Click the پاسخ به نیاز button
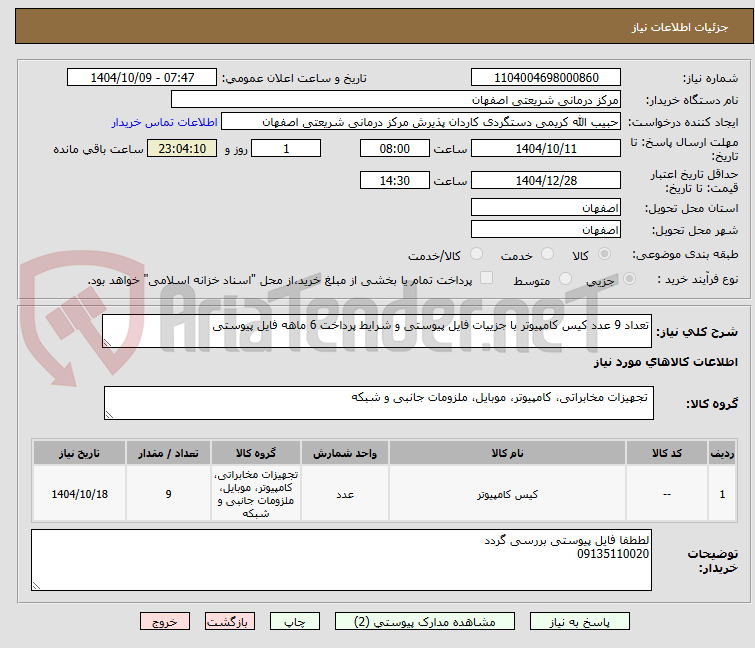 click(x=580, y=622)
